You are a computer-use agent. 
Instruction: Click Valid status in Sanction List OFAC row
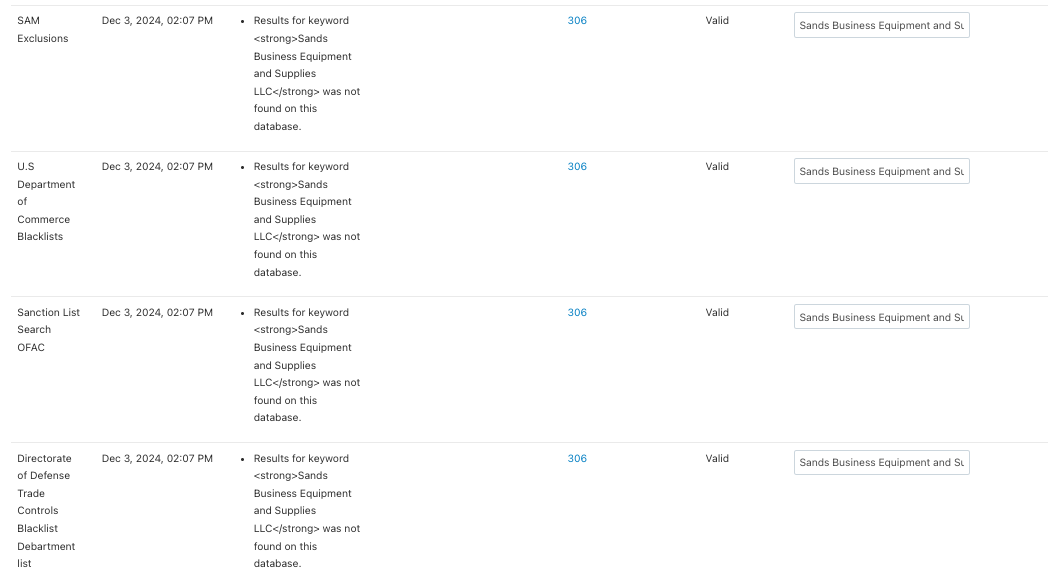[x=717, y=312]
